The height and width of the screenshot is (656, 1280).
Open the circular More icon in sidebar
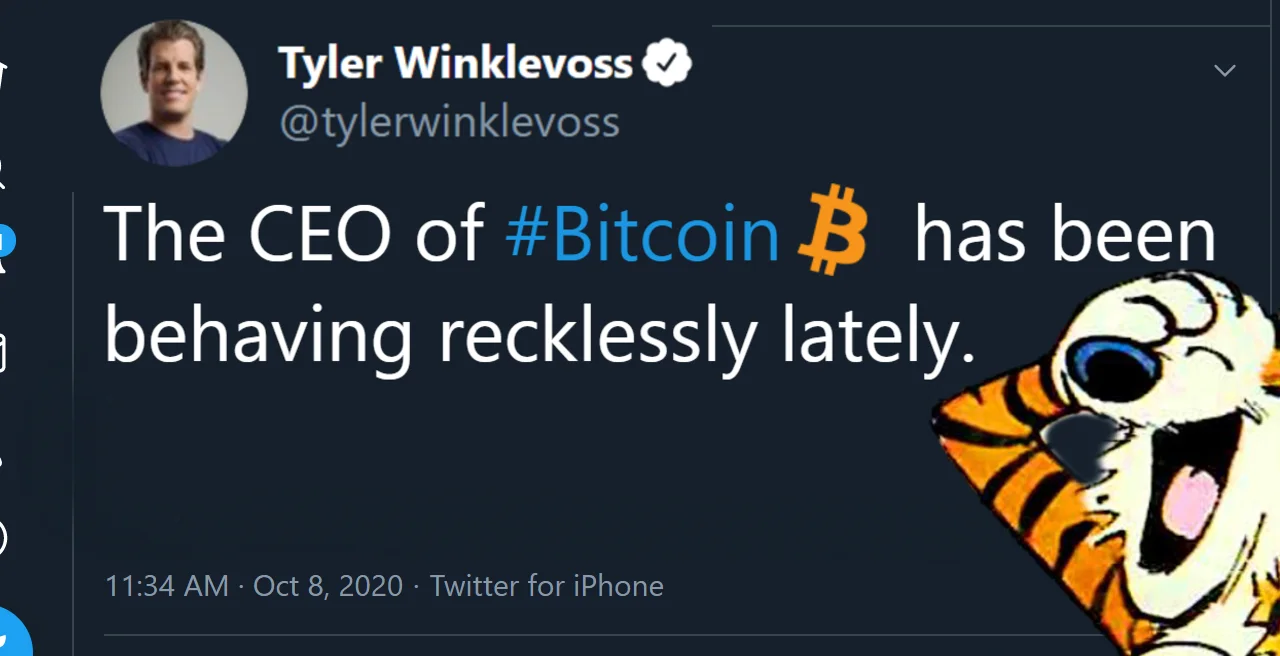pyautogui.click(x=3, y=538)
